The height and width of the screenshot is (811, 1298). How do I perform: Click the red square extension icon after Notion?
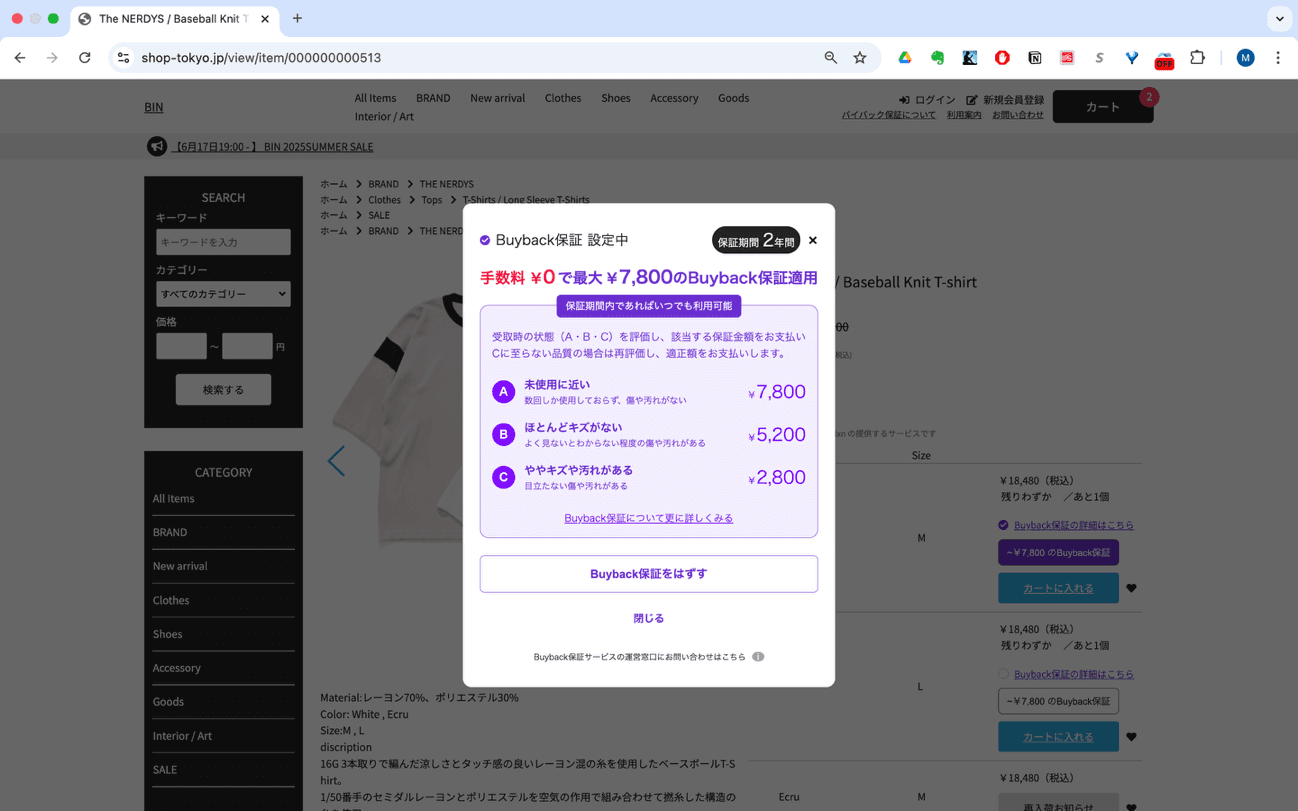pos(1067,58)
